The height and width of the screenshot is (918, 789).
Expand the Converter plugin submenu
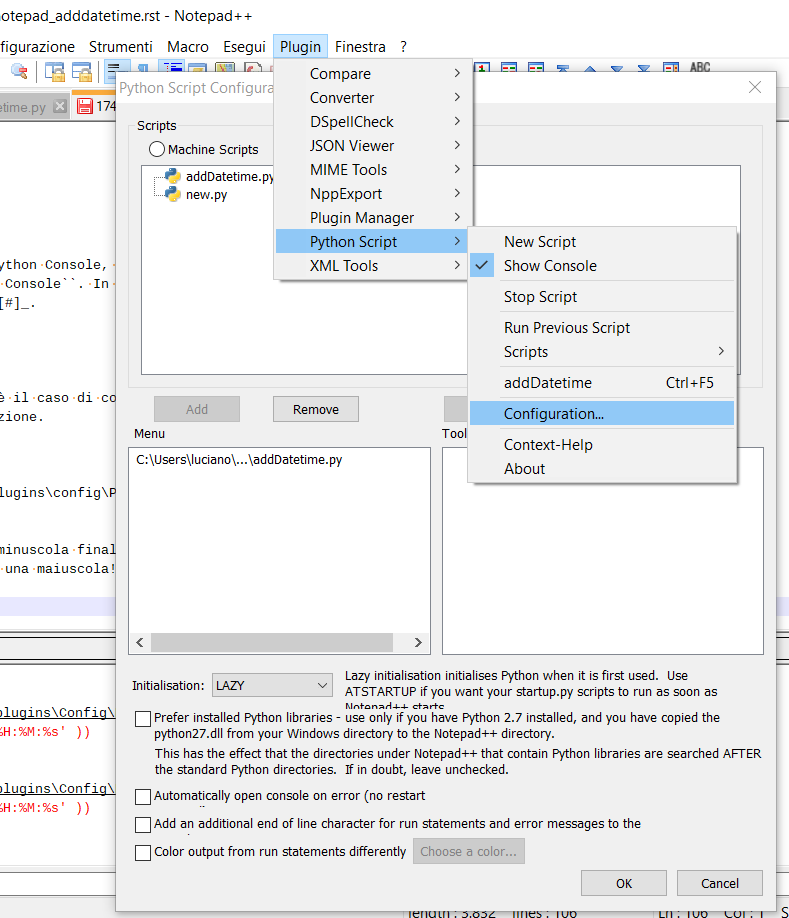[373, 98]
